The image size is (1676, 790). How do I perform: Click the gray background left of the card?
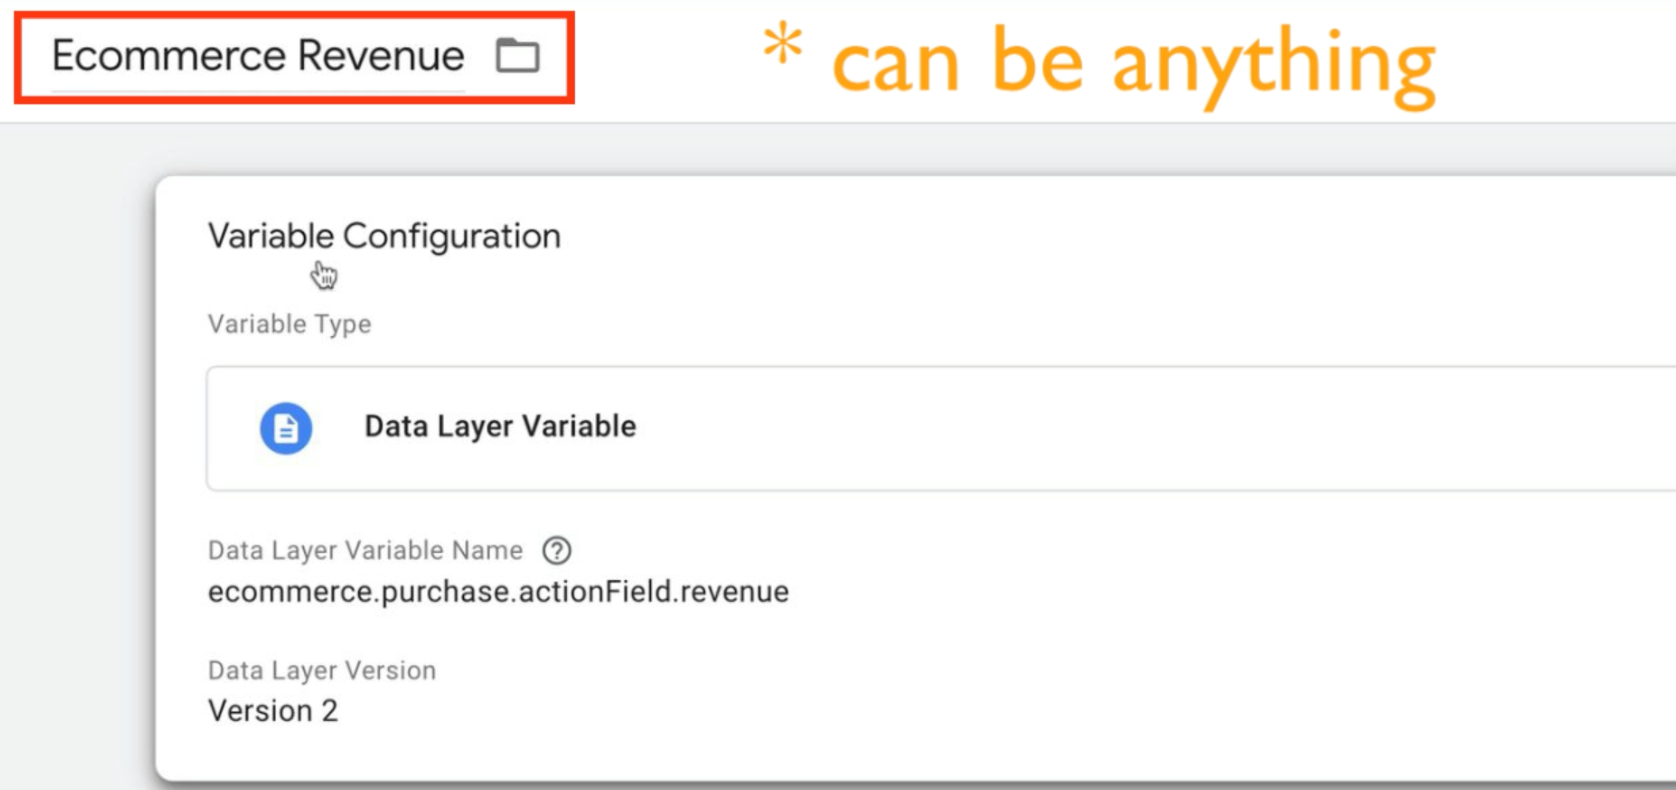[76, 450]
